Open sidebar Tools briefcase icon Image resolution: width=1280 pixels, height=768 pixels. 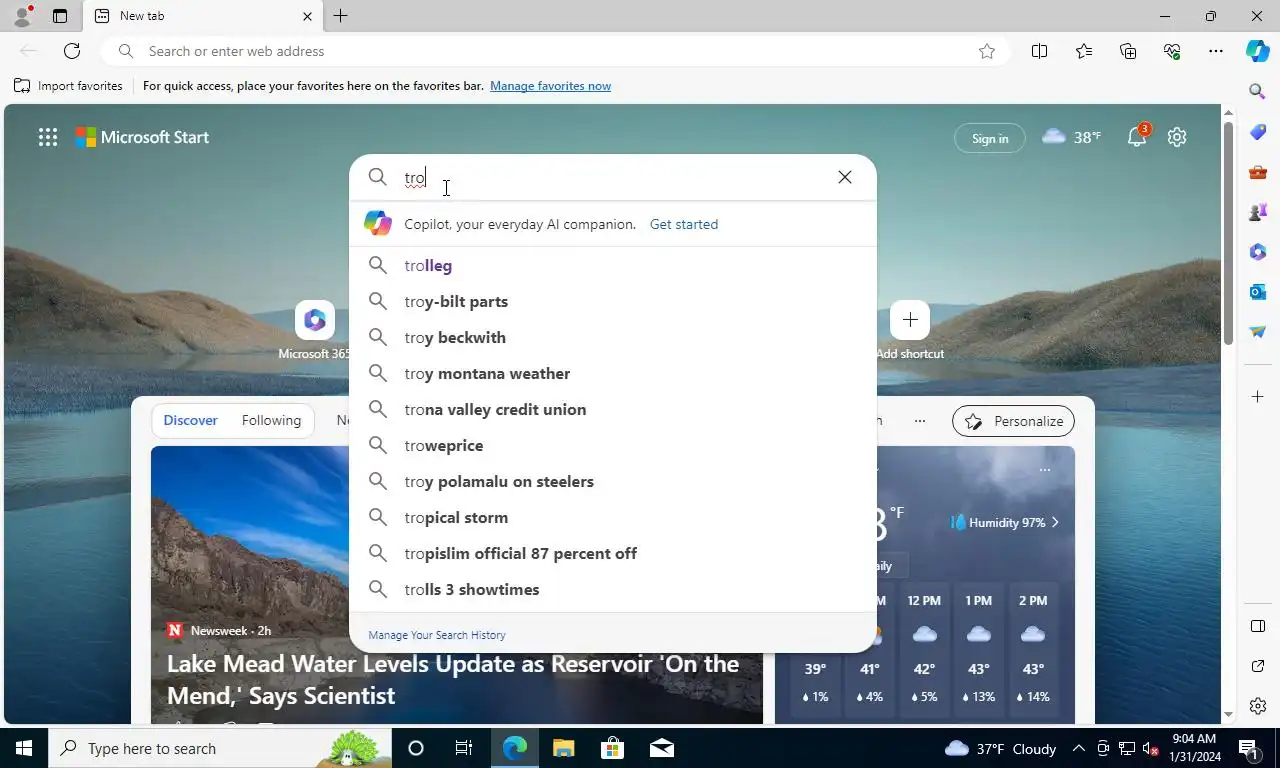(1258, 172)
